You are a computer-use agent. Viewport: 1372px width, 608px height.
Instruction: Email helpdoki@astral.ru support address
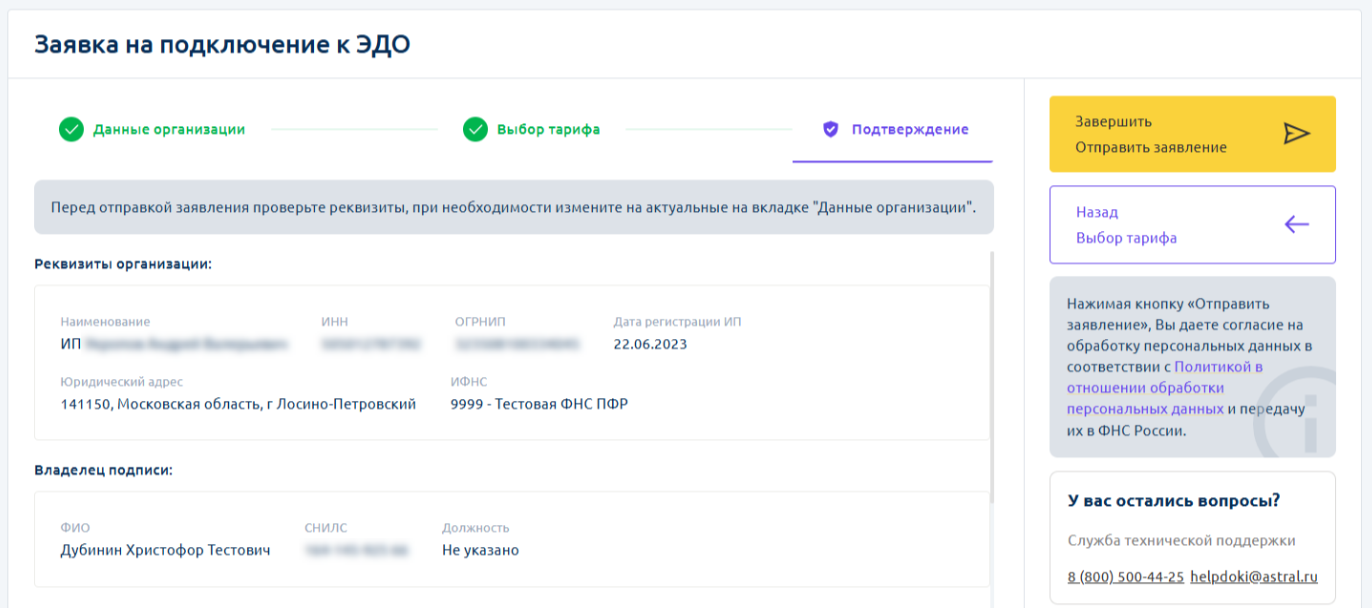tap(1254, 577)
